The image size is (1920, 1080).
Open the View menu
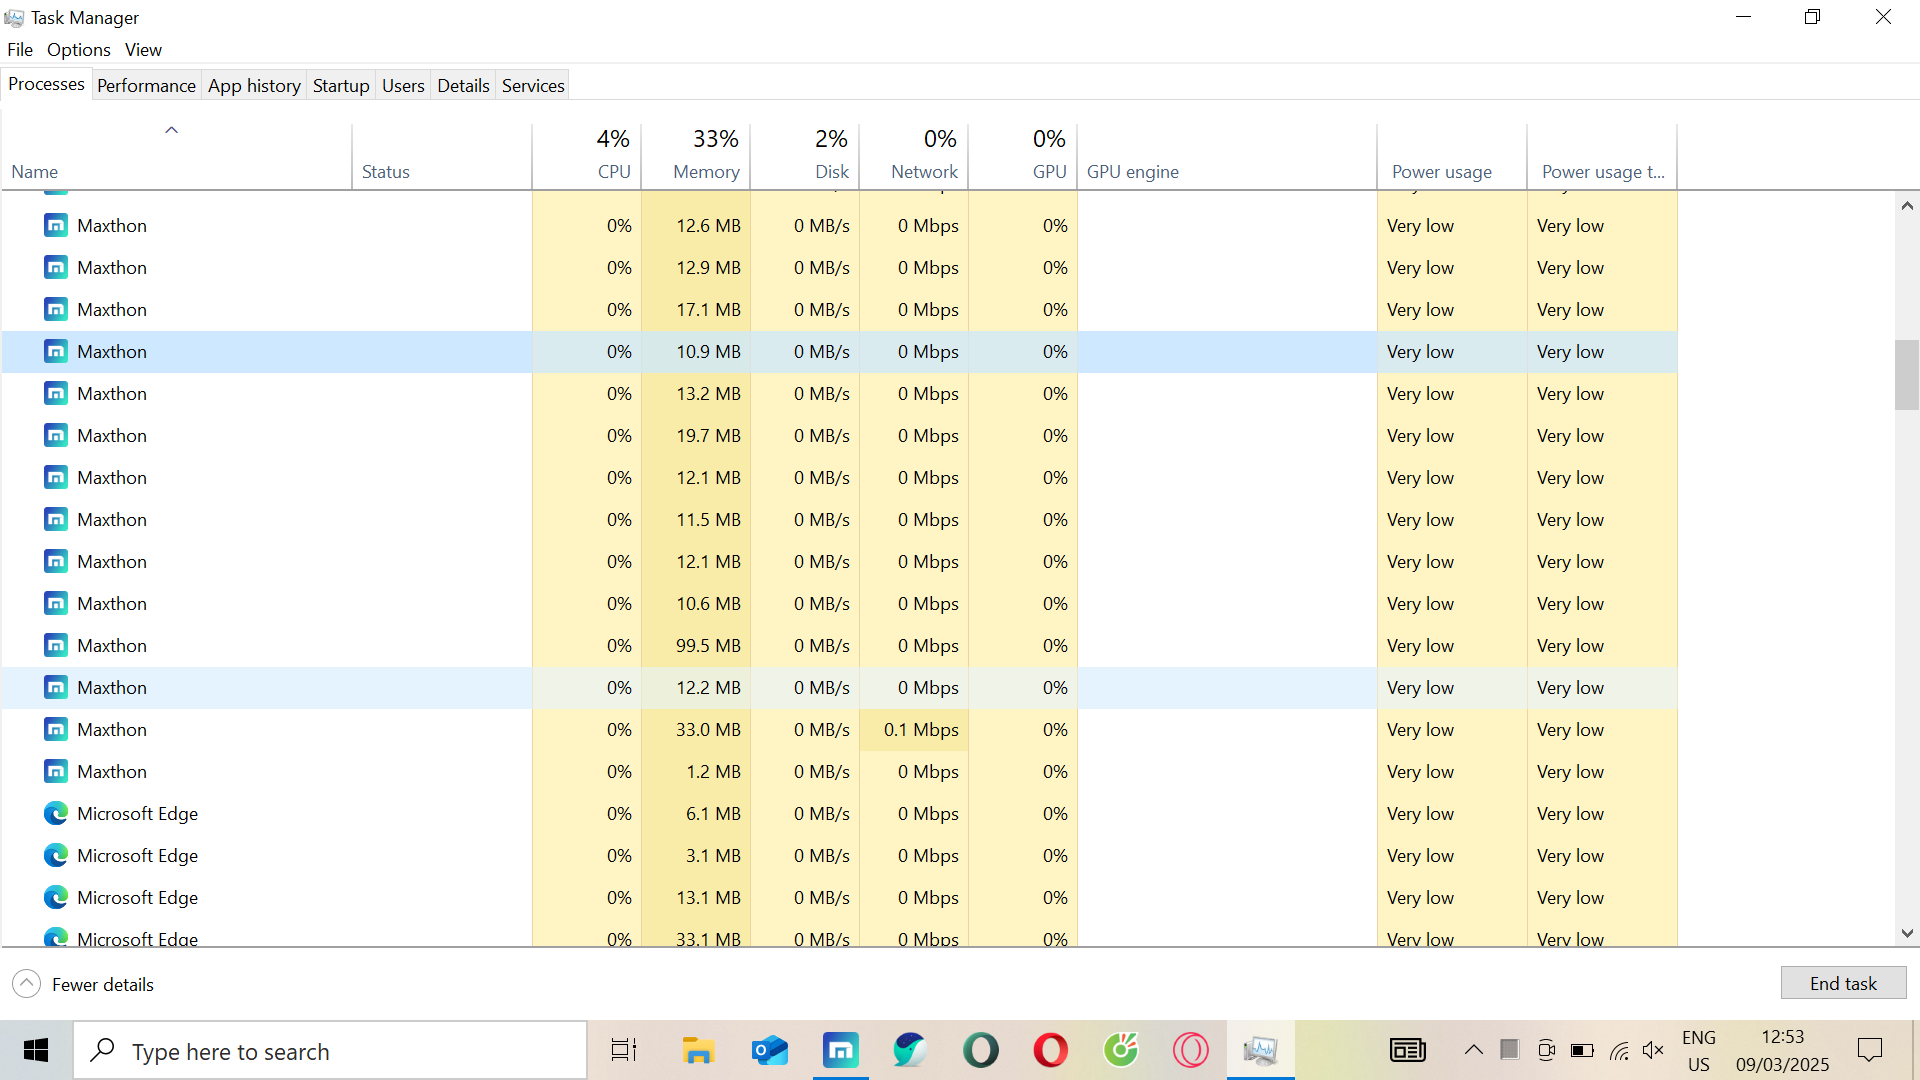143,50
